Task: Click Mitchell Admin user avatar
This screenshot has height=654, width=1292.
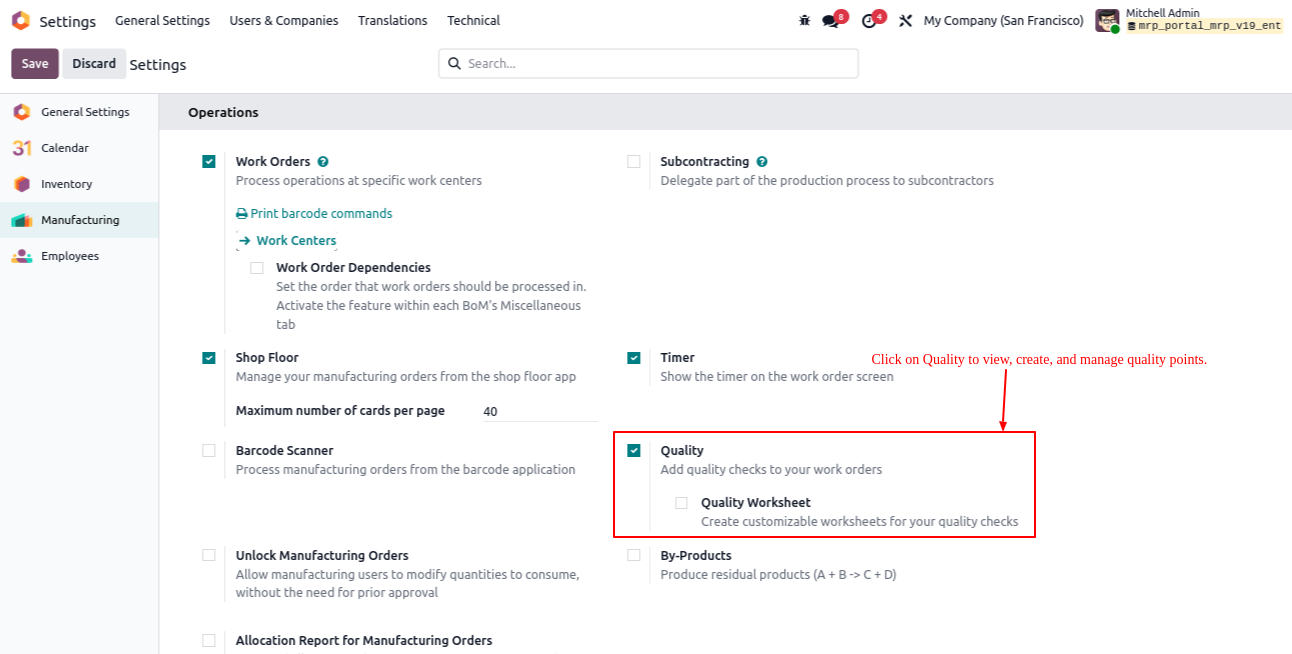Action: (x=1106, y=20)
